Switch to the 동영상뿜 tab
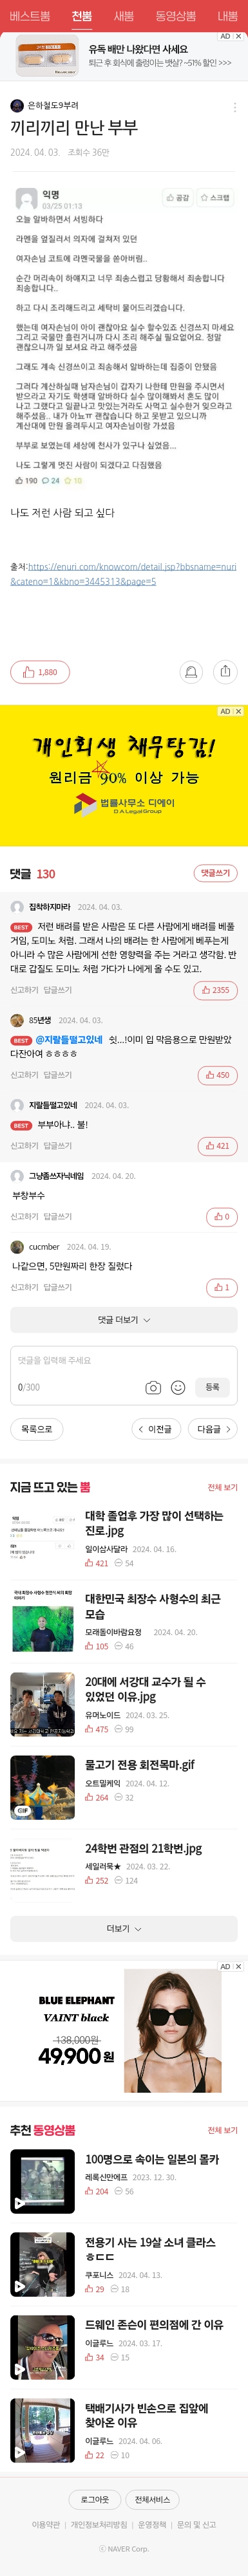This screenshot has height=2576, width=248. [x=176, y=16]
